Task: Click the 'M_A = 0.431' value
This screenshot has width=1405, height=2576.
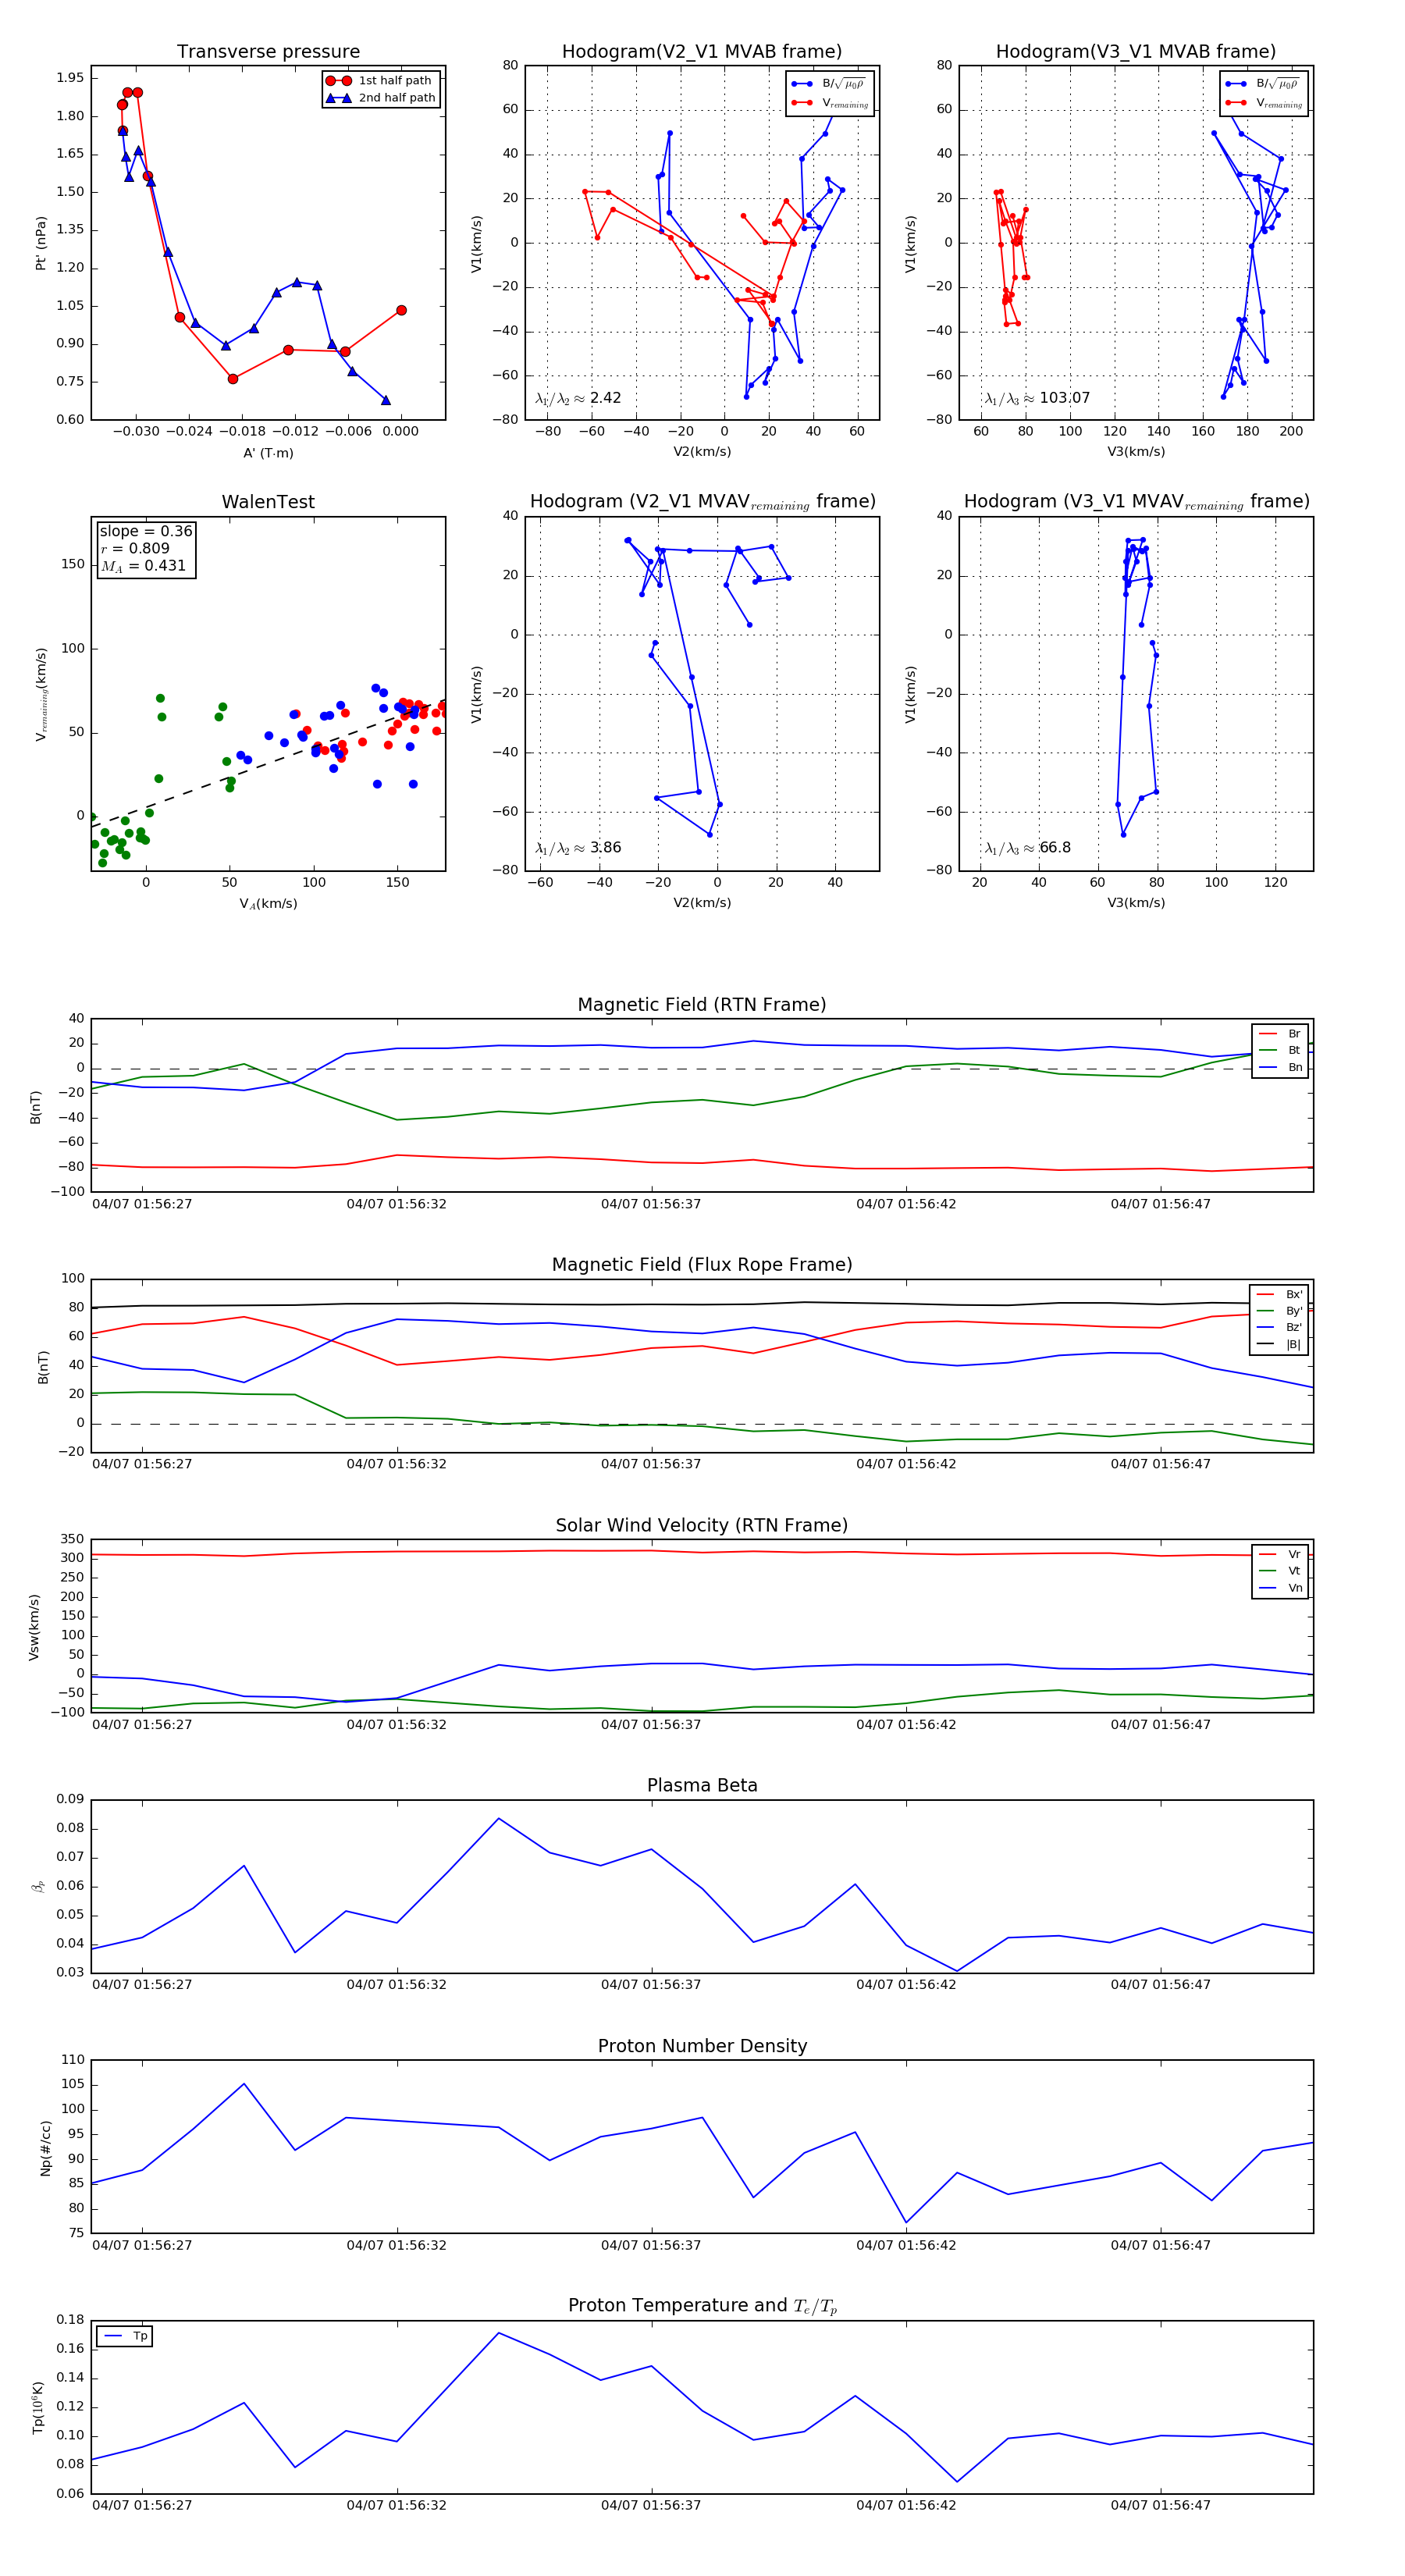Action: coord(143,566)
